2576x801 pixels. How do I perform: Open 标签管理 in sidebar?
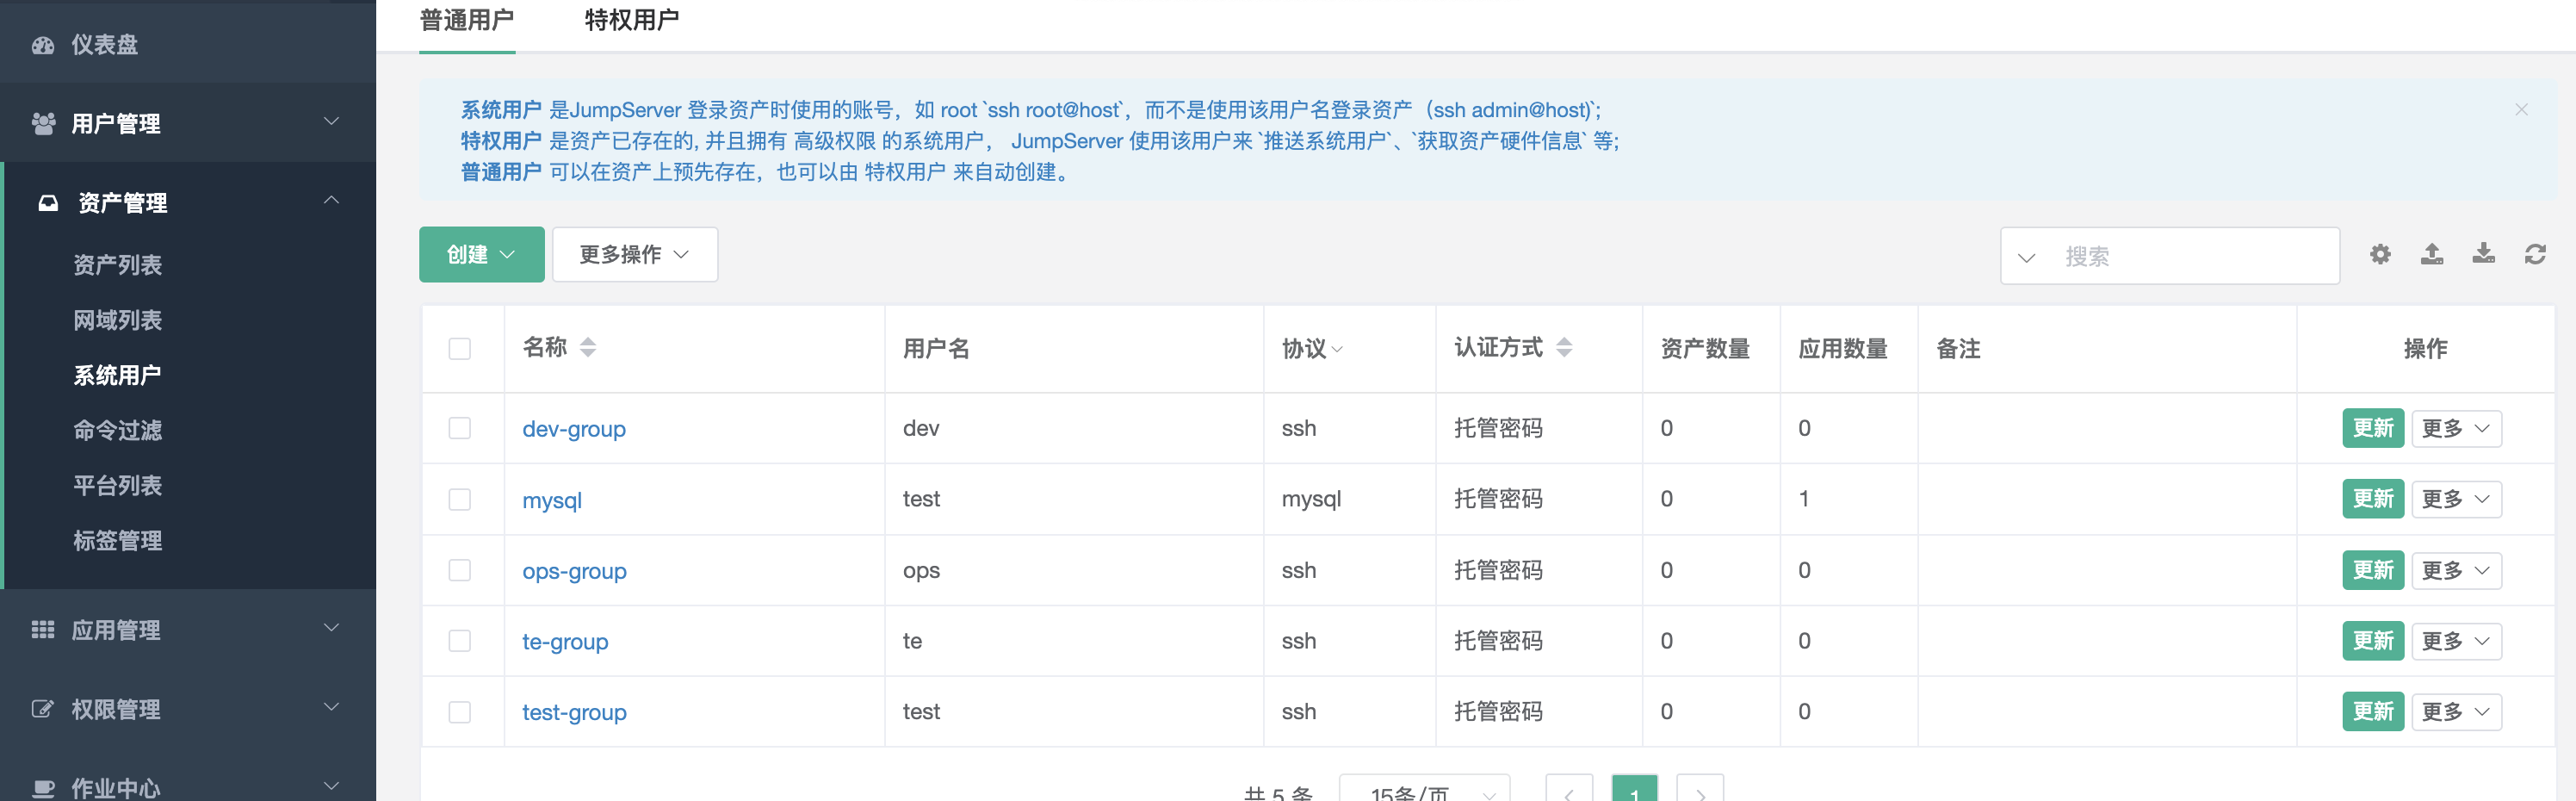[x=117, y=540]
